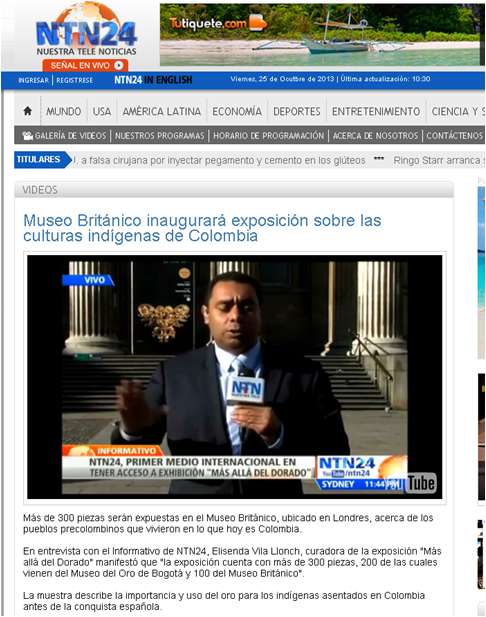Open the América Latina menu section
The image size is (486, 617).
pyautogui.click(x=161, y=111)
